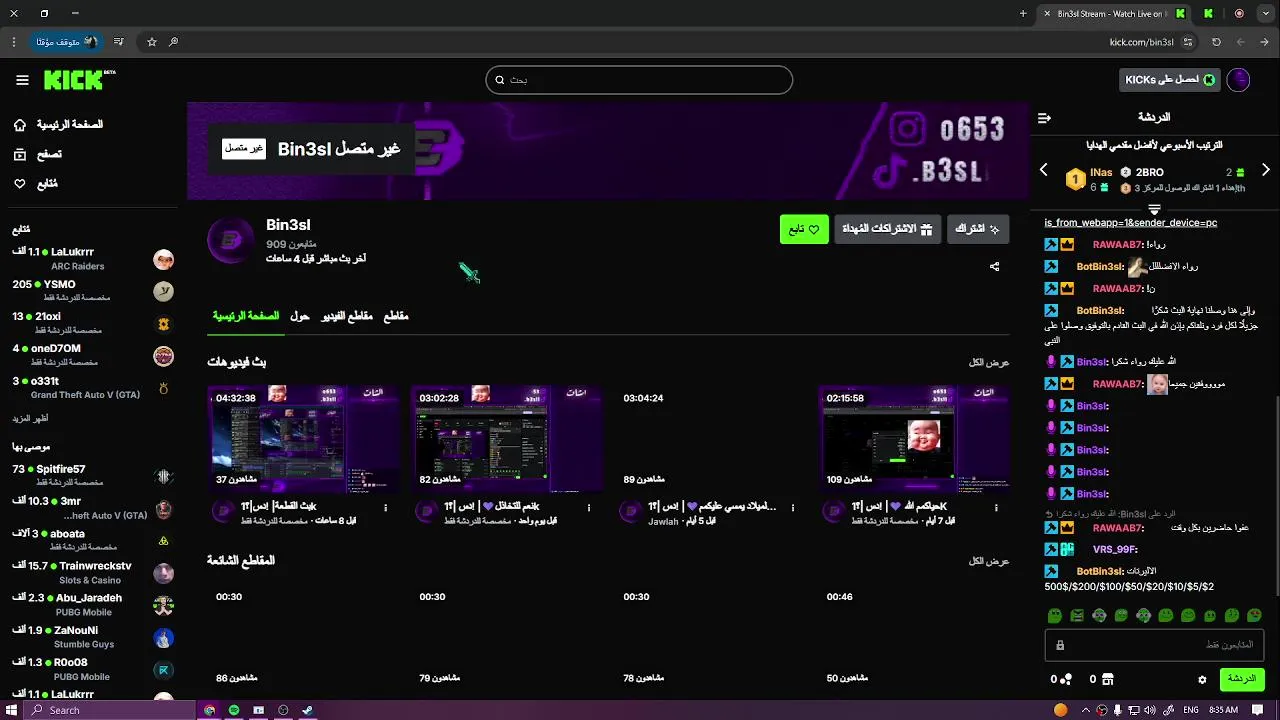Viewport: 1280px width, 720px height.
Task: Open the oneD7OM channel
Action: tap(93, 355)
